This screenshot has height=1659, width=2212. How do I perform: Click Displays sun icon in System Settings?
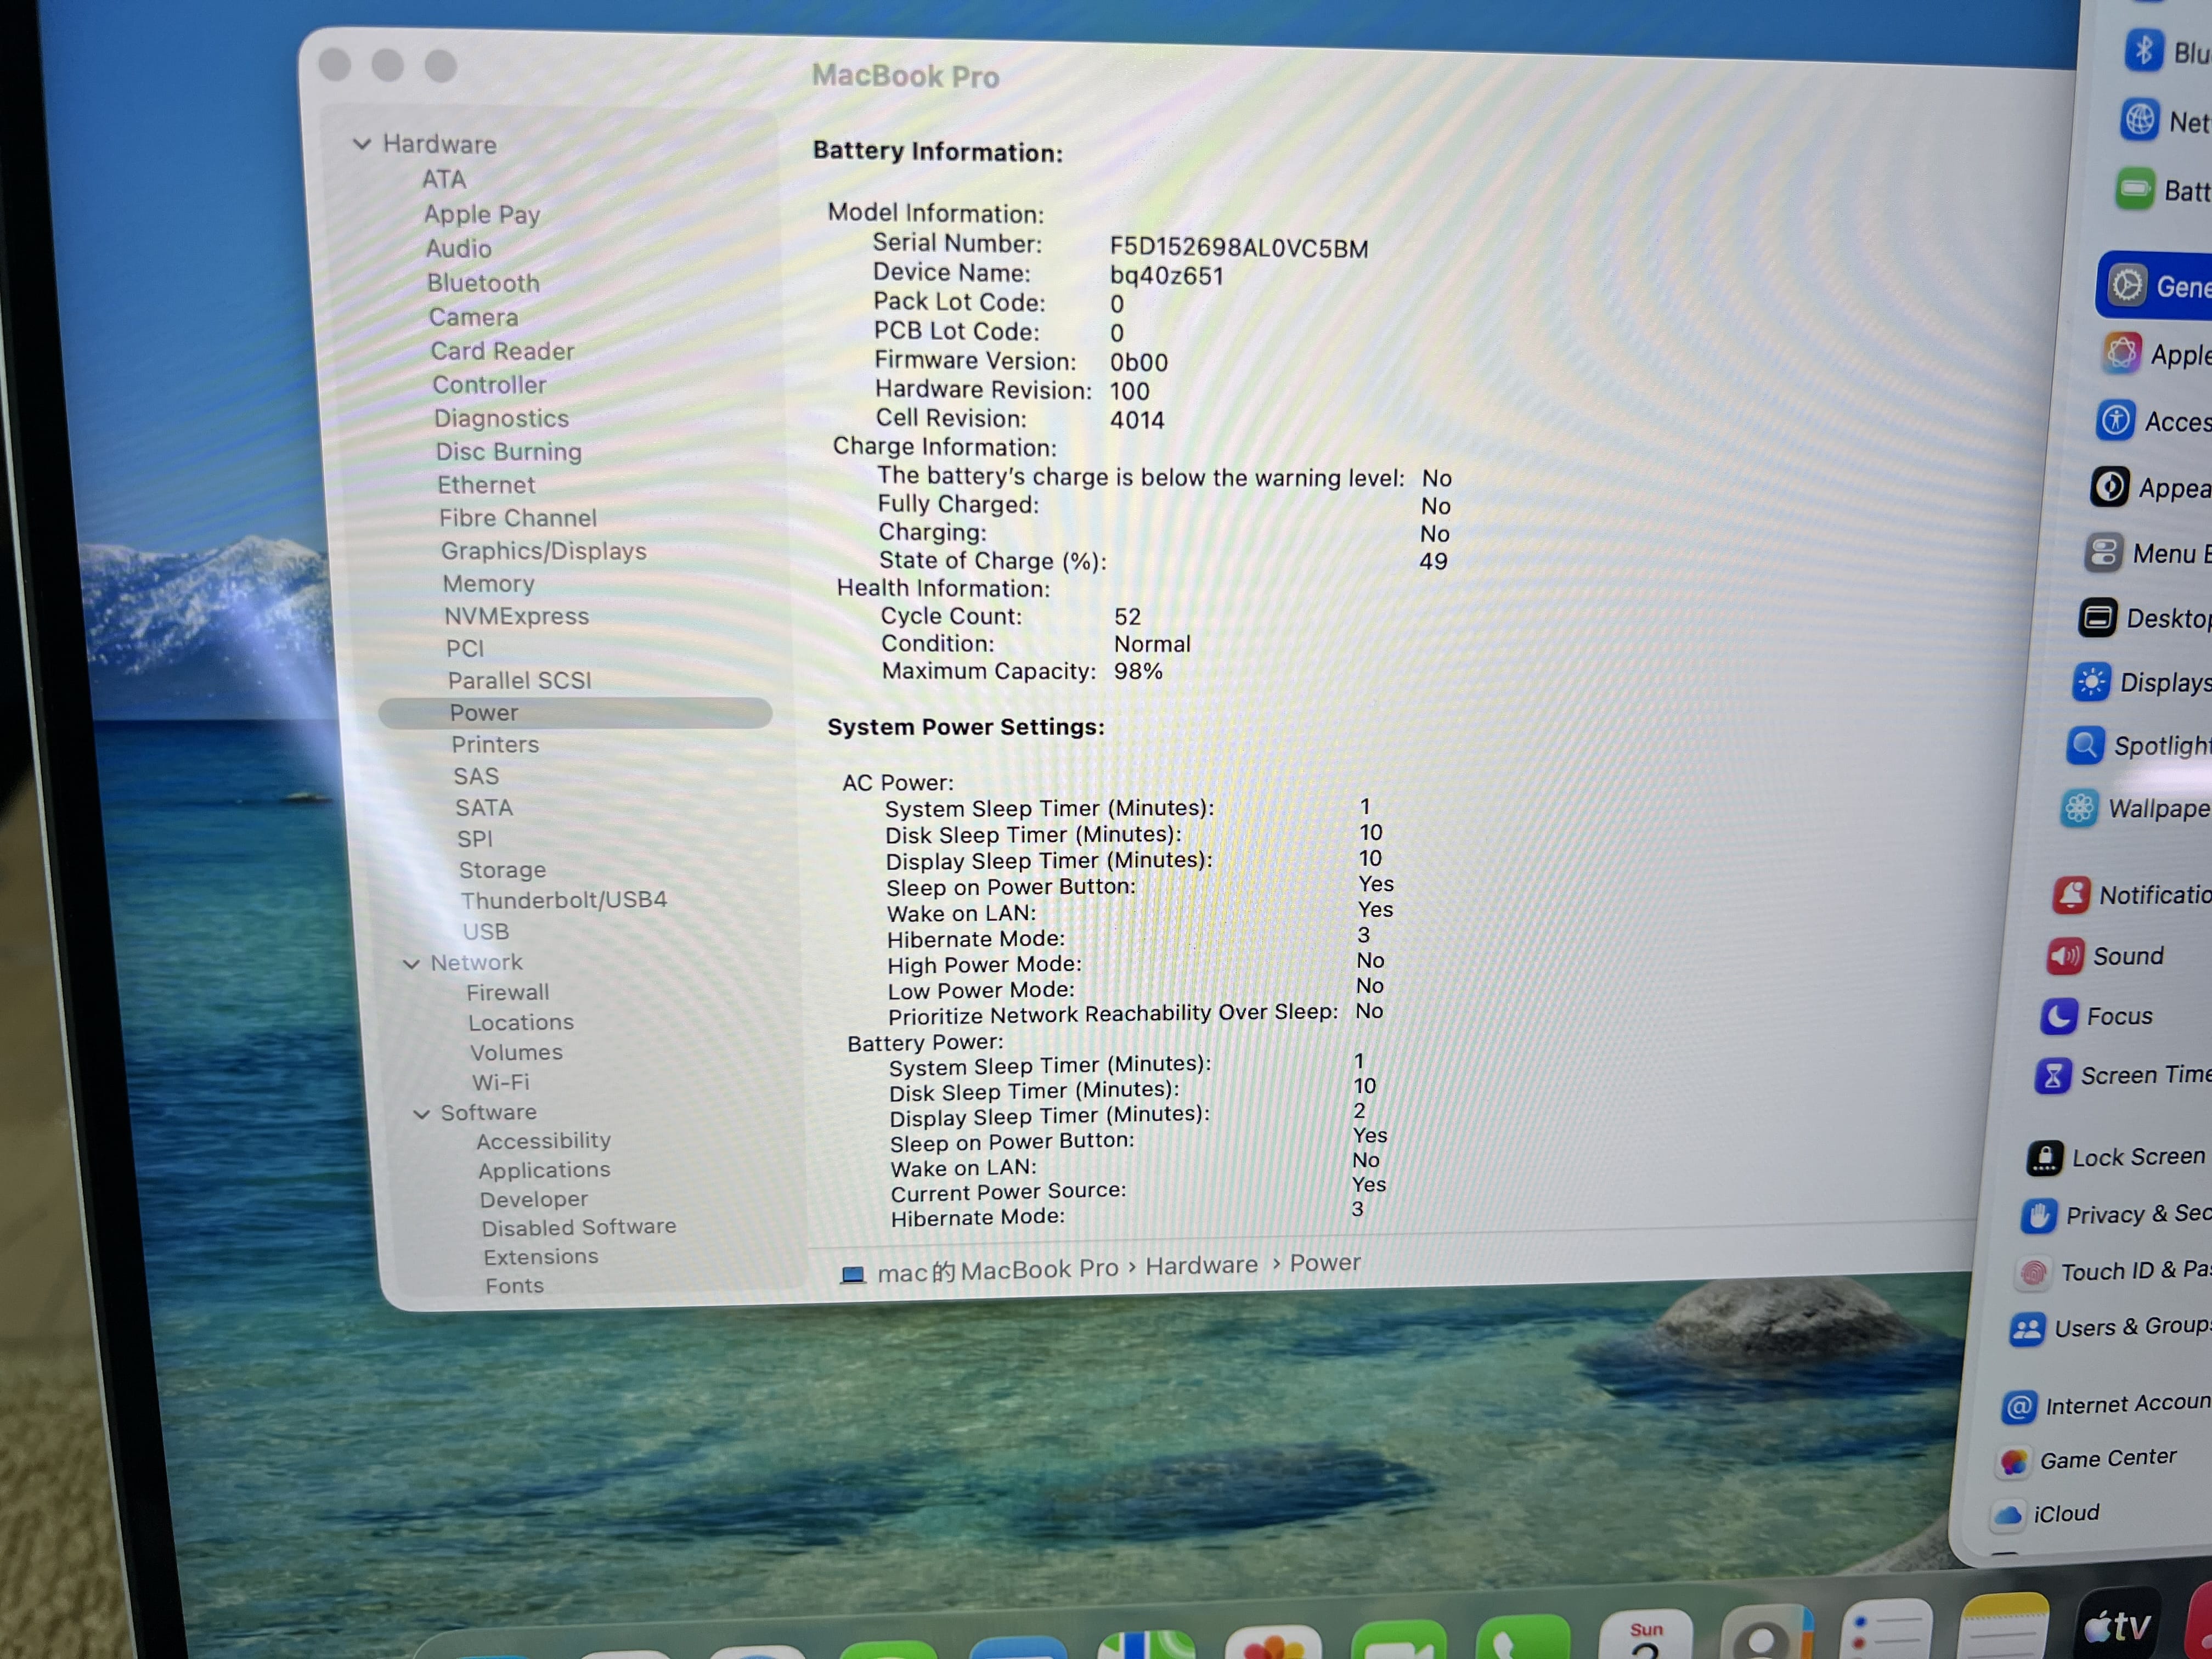[2091, 682]
